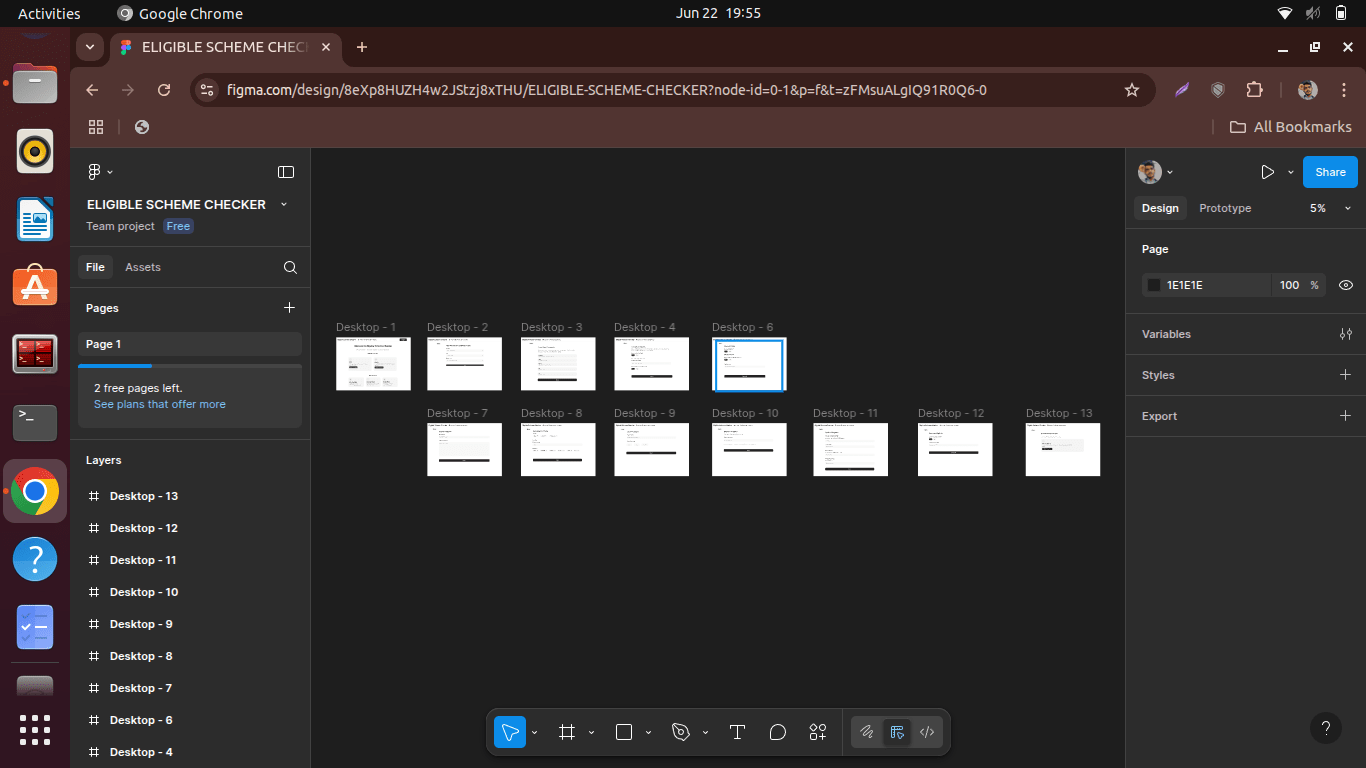
Task: Expand the Rectangle shape tools dropdown
Action: [x=648, y=732]
